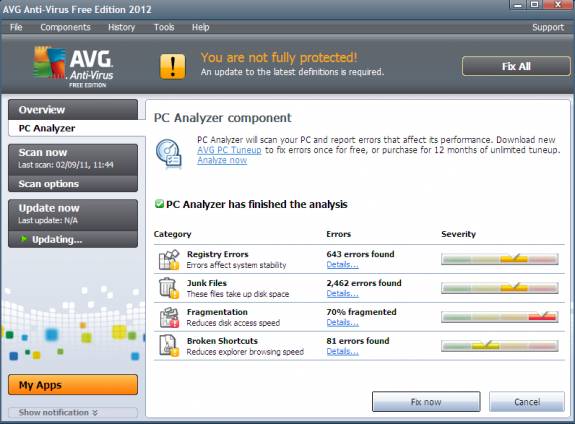
Task: Click the "Broken Shortcuts" category title
Action: click(222, 341)
